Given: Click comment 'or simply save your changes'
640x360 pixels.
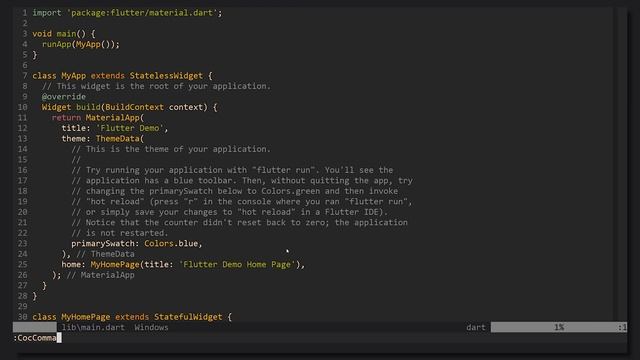Looking at the screenshot, I should [229, 212].
